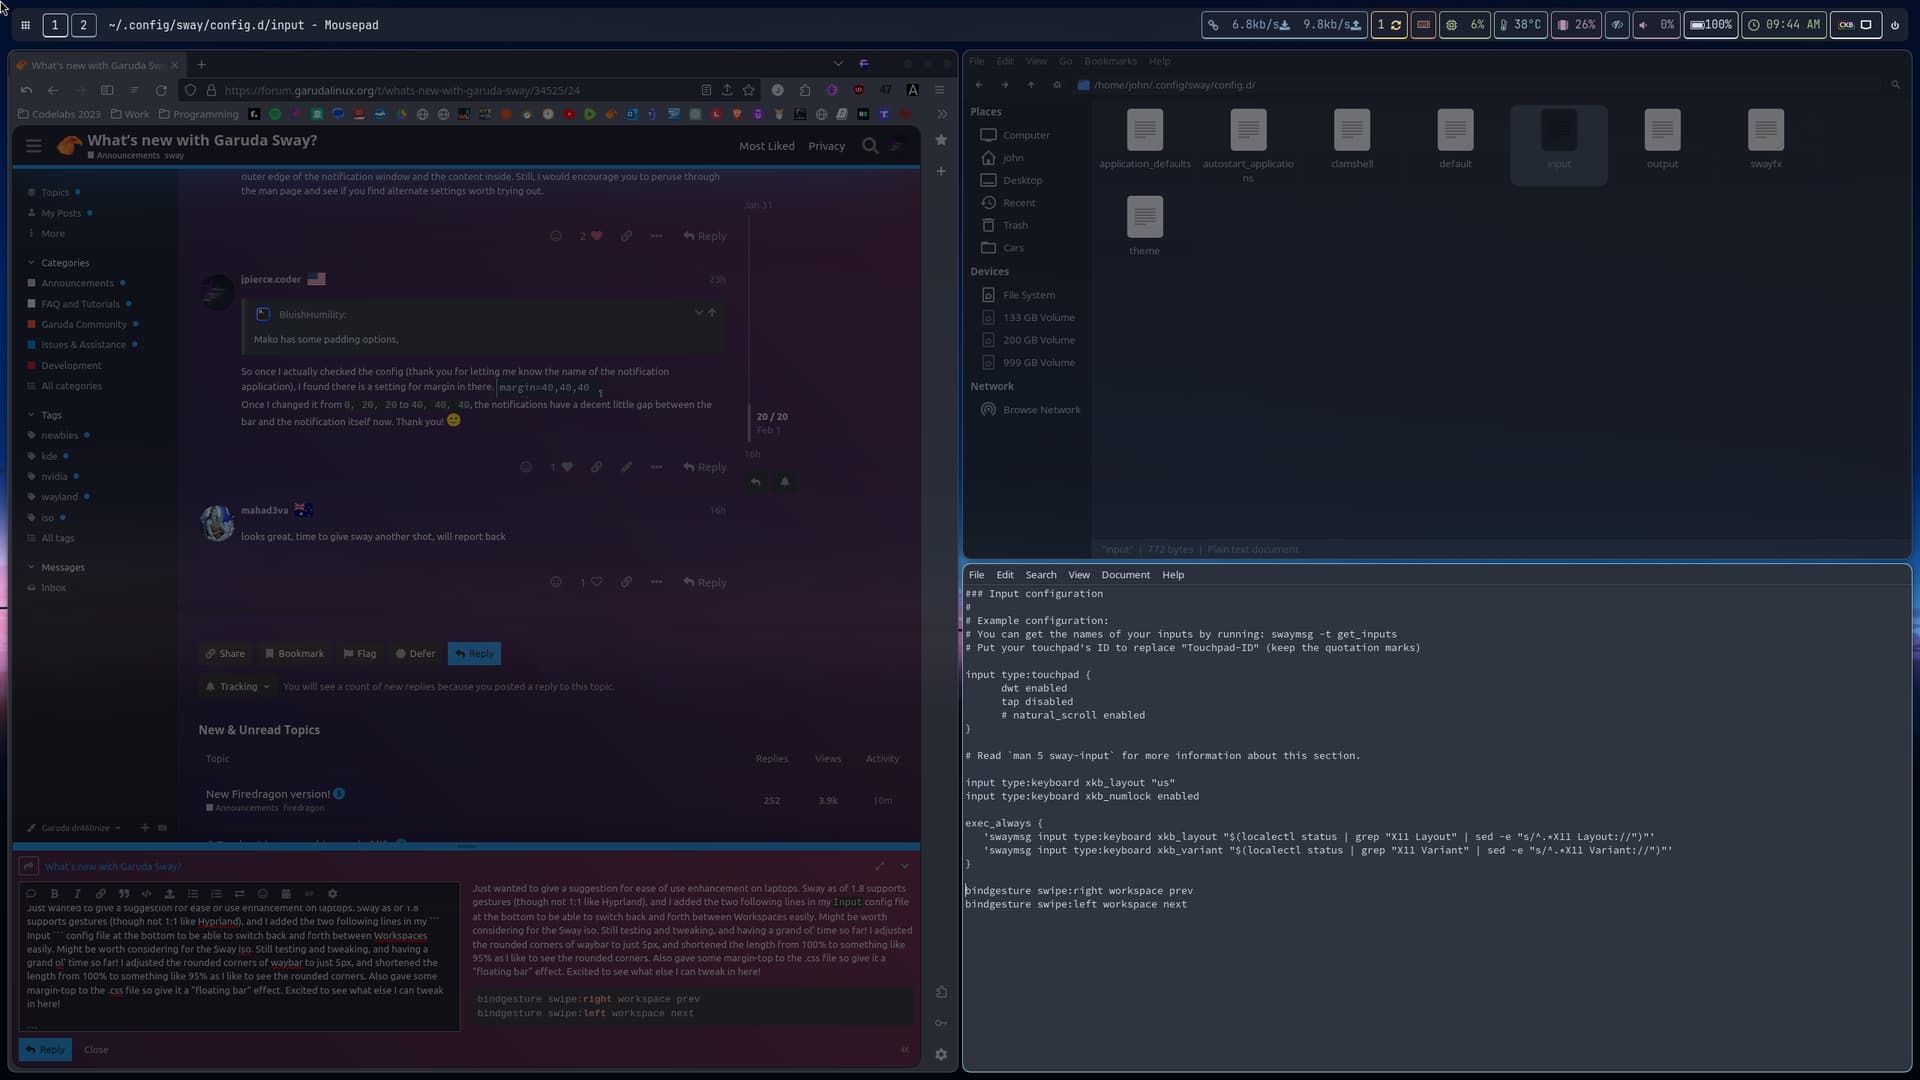Click the blue Reply button below the topic
The width and height of the screenshot is (1920, 1080).
click(474, 654)
